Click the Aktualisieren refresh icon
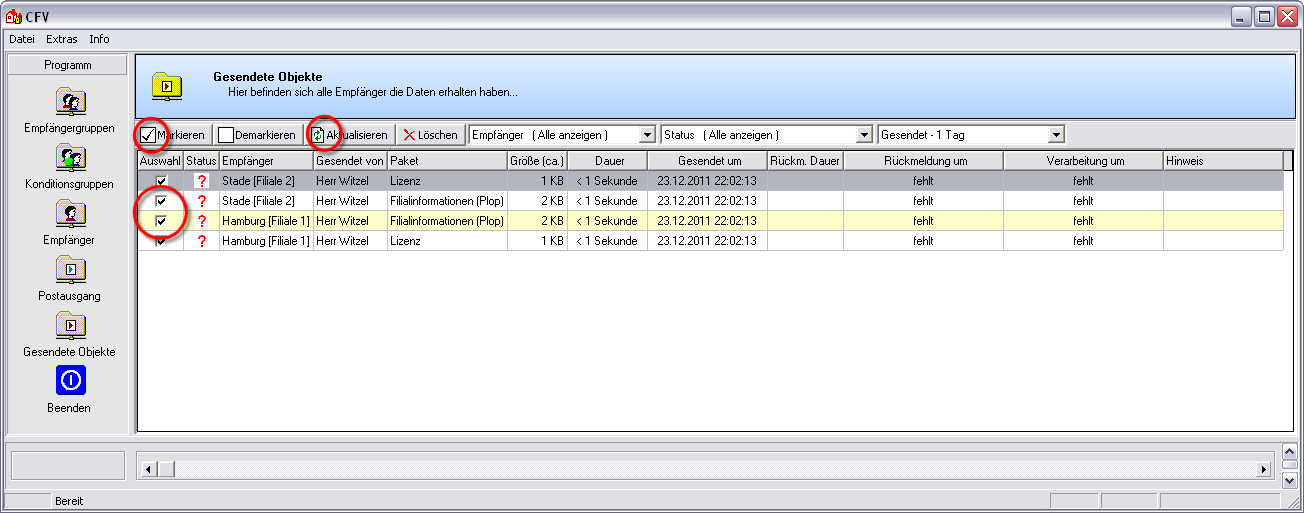Image resolution: width=1304 pixels, height=513 pixels. pyautogui.click(x=318, y=135)
